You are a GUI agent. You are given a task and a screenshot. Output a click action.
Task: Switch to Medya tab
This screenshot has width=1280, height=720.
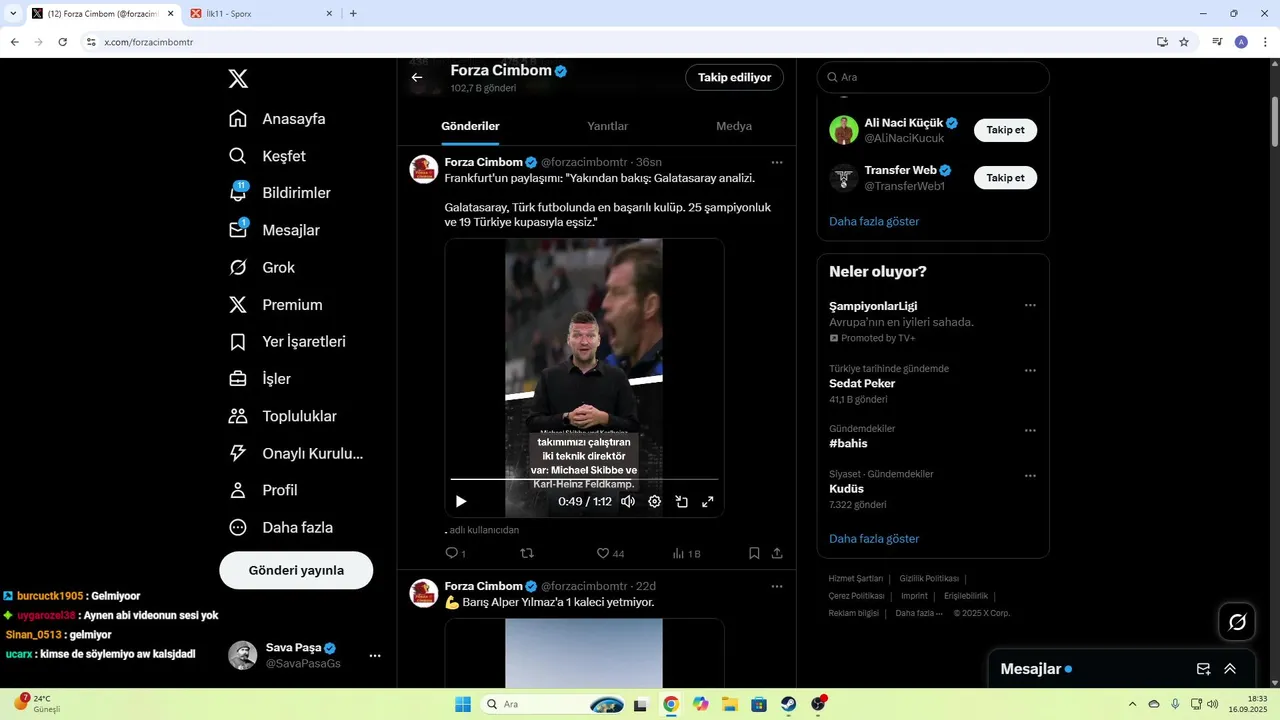(x=734, y=126)
